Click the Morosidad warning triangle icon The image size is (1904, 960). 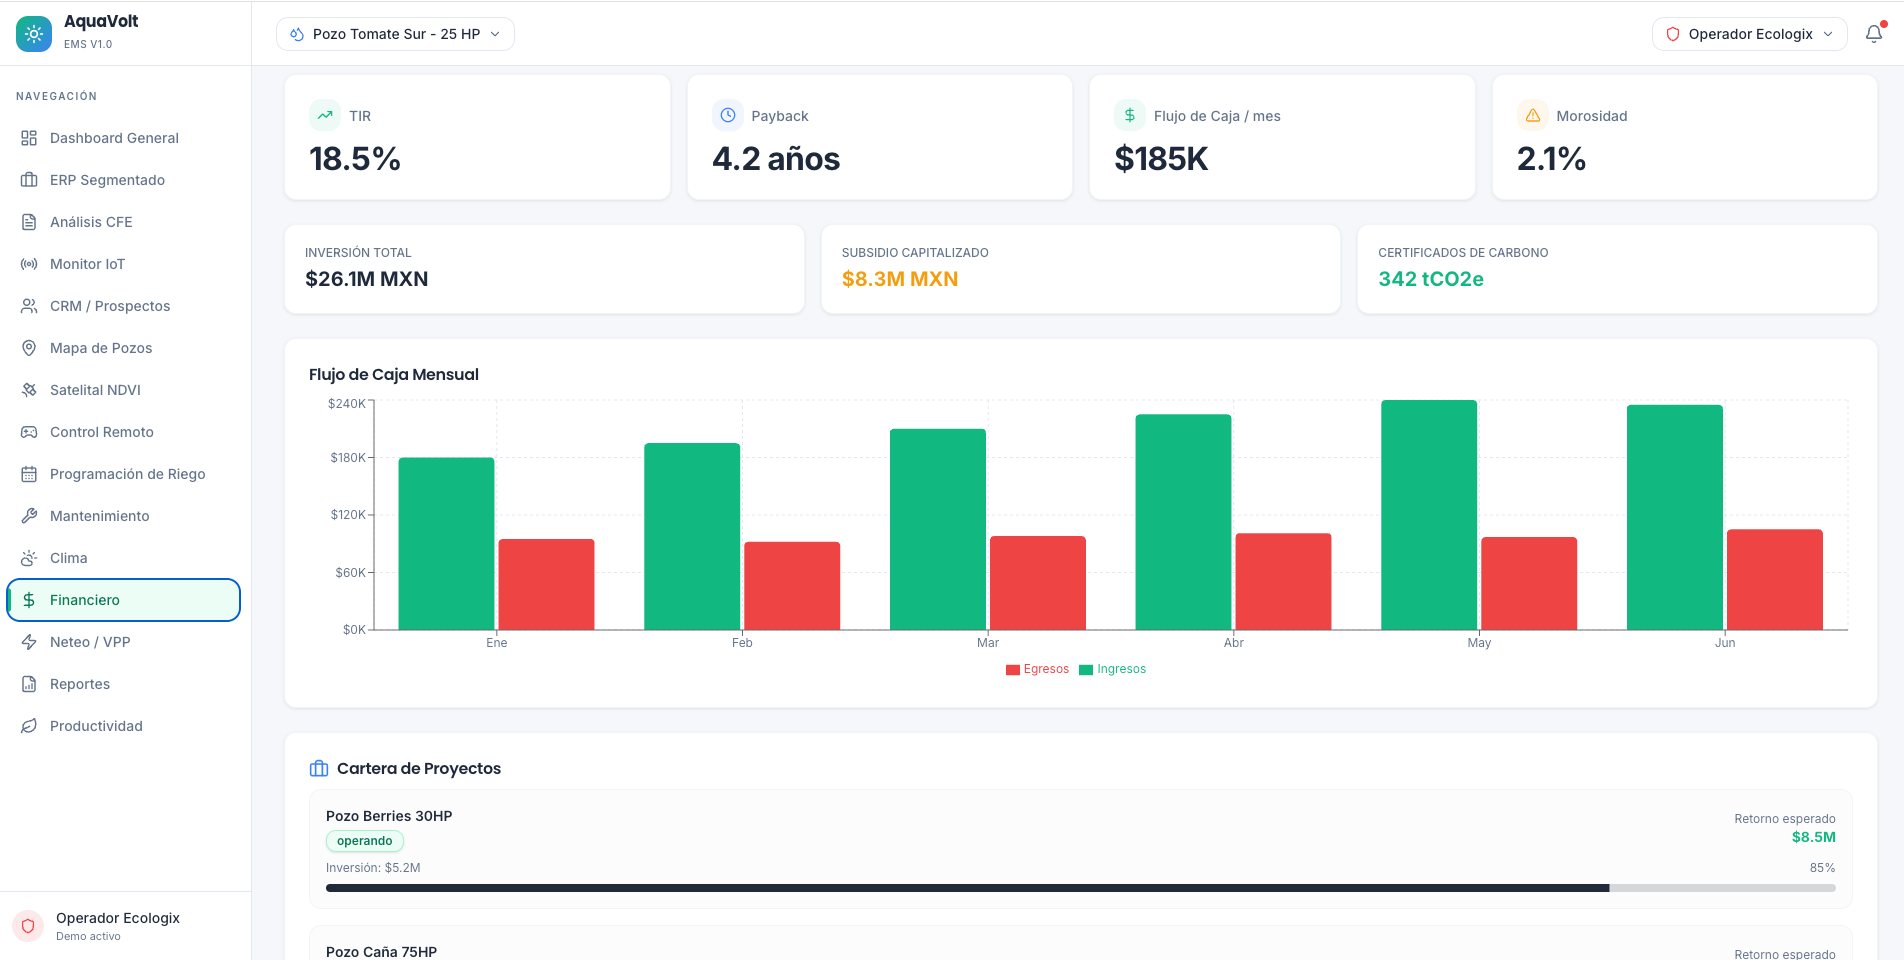[x=1533, y=115]
